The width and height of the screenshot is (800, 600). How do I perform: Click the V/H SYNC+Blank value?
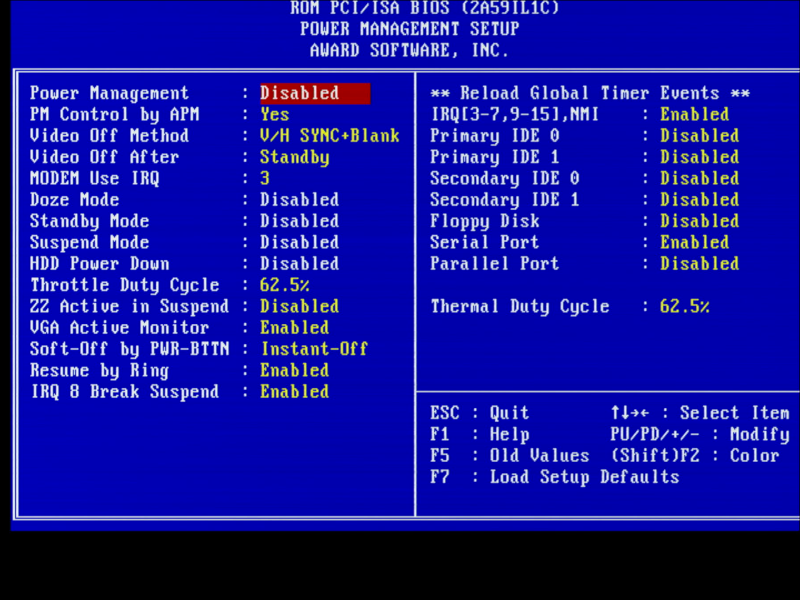pyautogui.click(x=330, y=136)
